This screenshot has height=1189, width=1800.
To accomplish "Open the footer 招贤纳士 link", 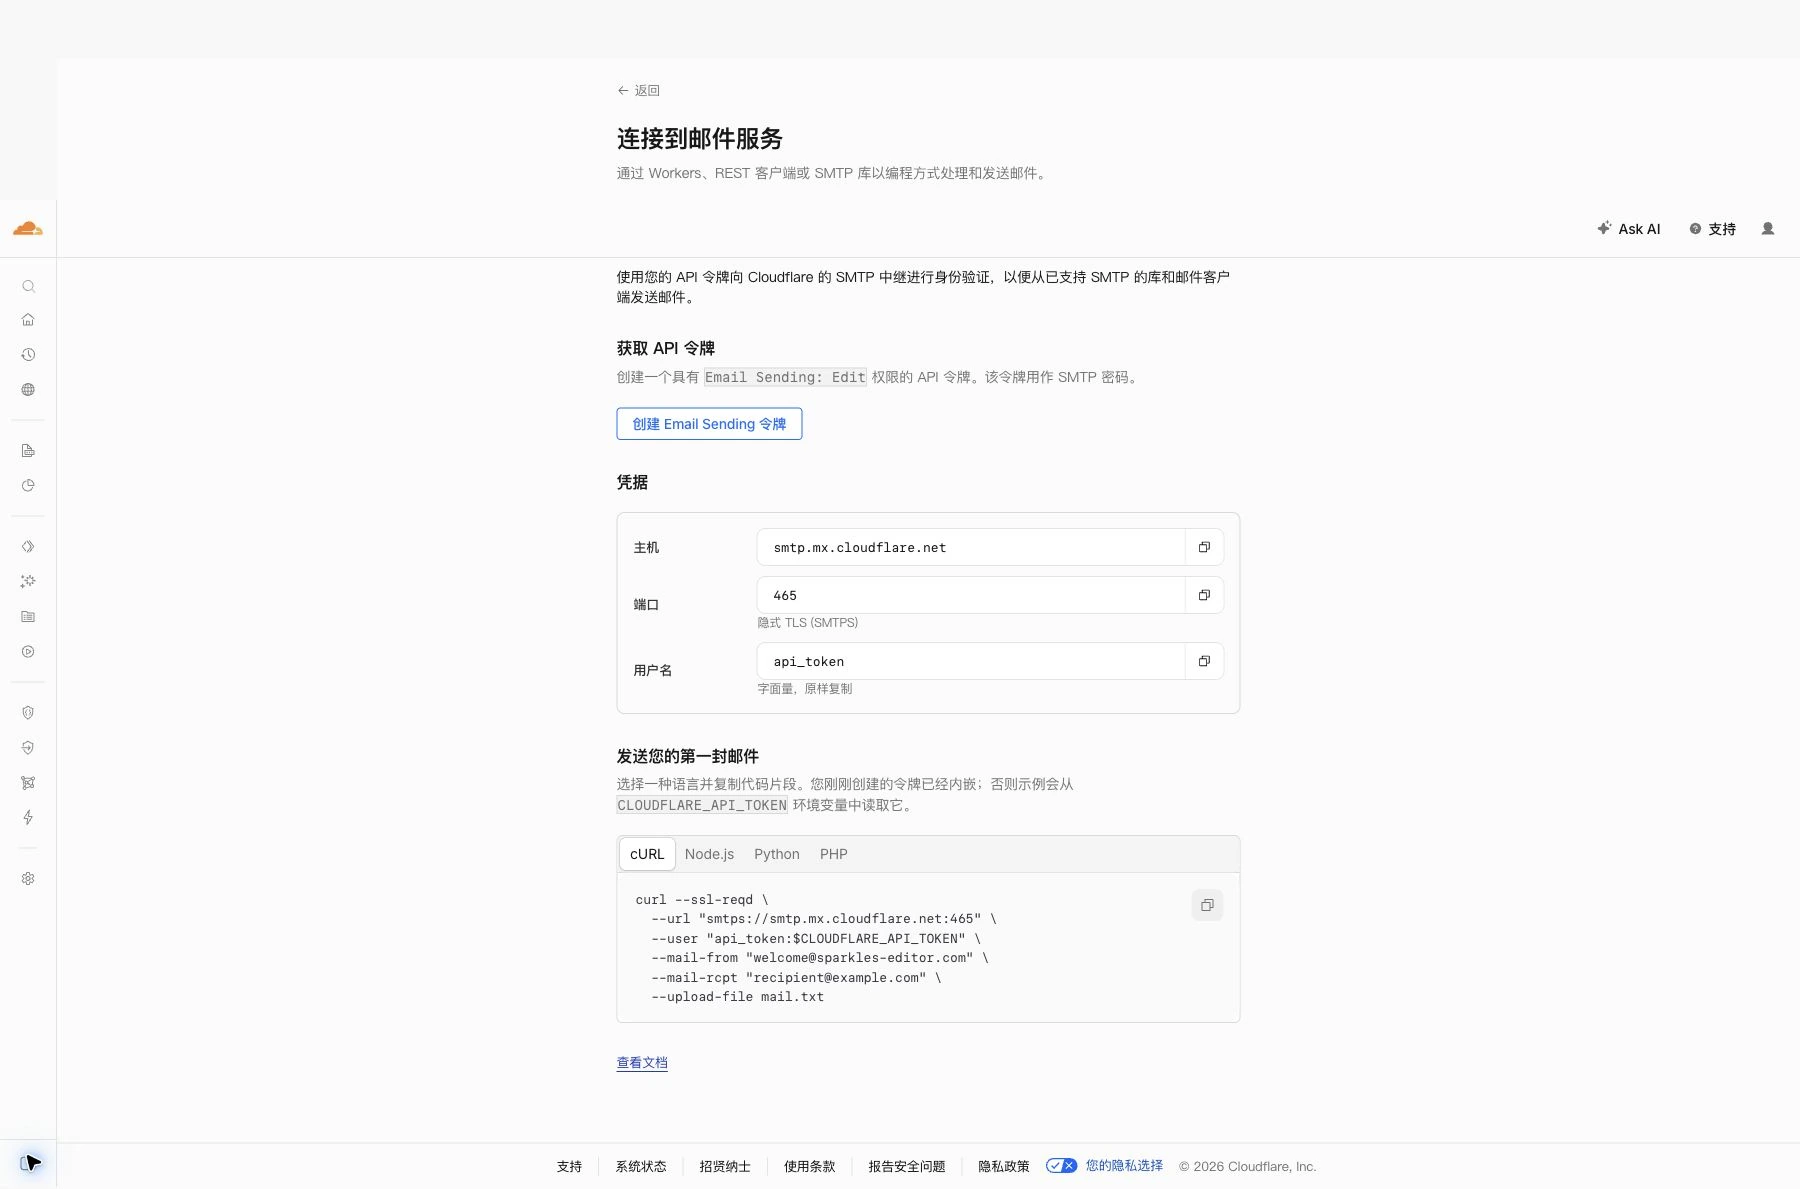I will (x=725, y=1166).
